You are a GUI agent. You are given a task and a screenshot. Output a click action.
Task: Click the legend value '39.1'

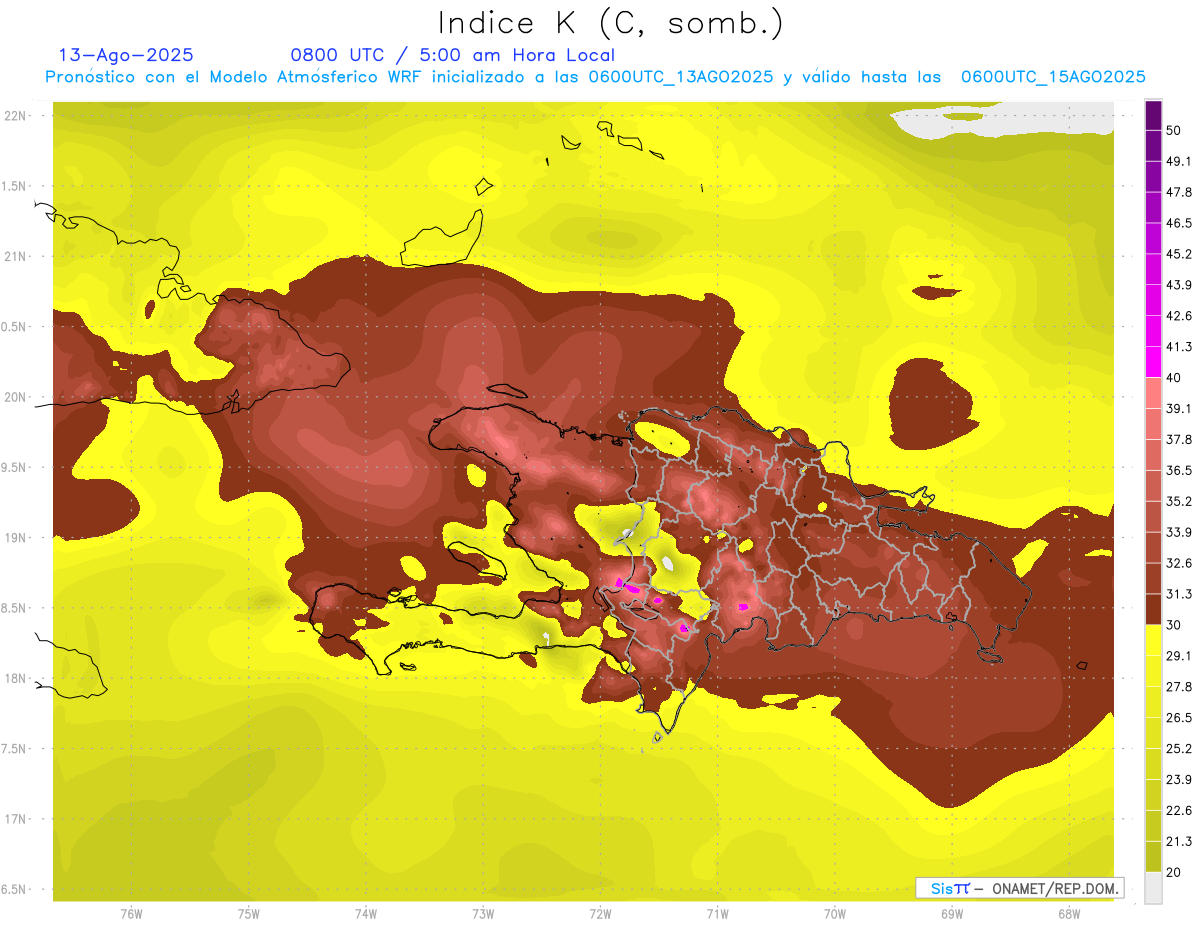click(1179, 409)
